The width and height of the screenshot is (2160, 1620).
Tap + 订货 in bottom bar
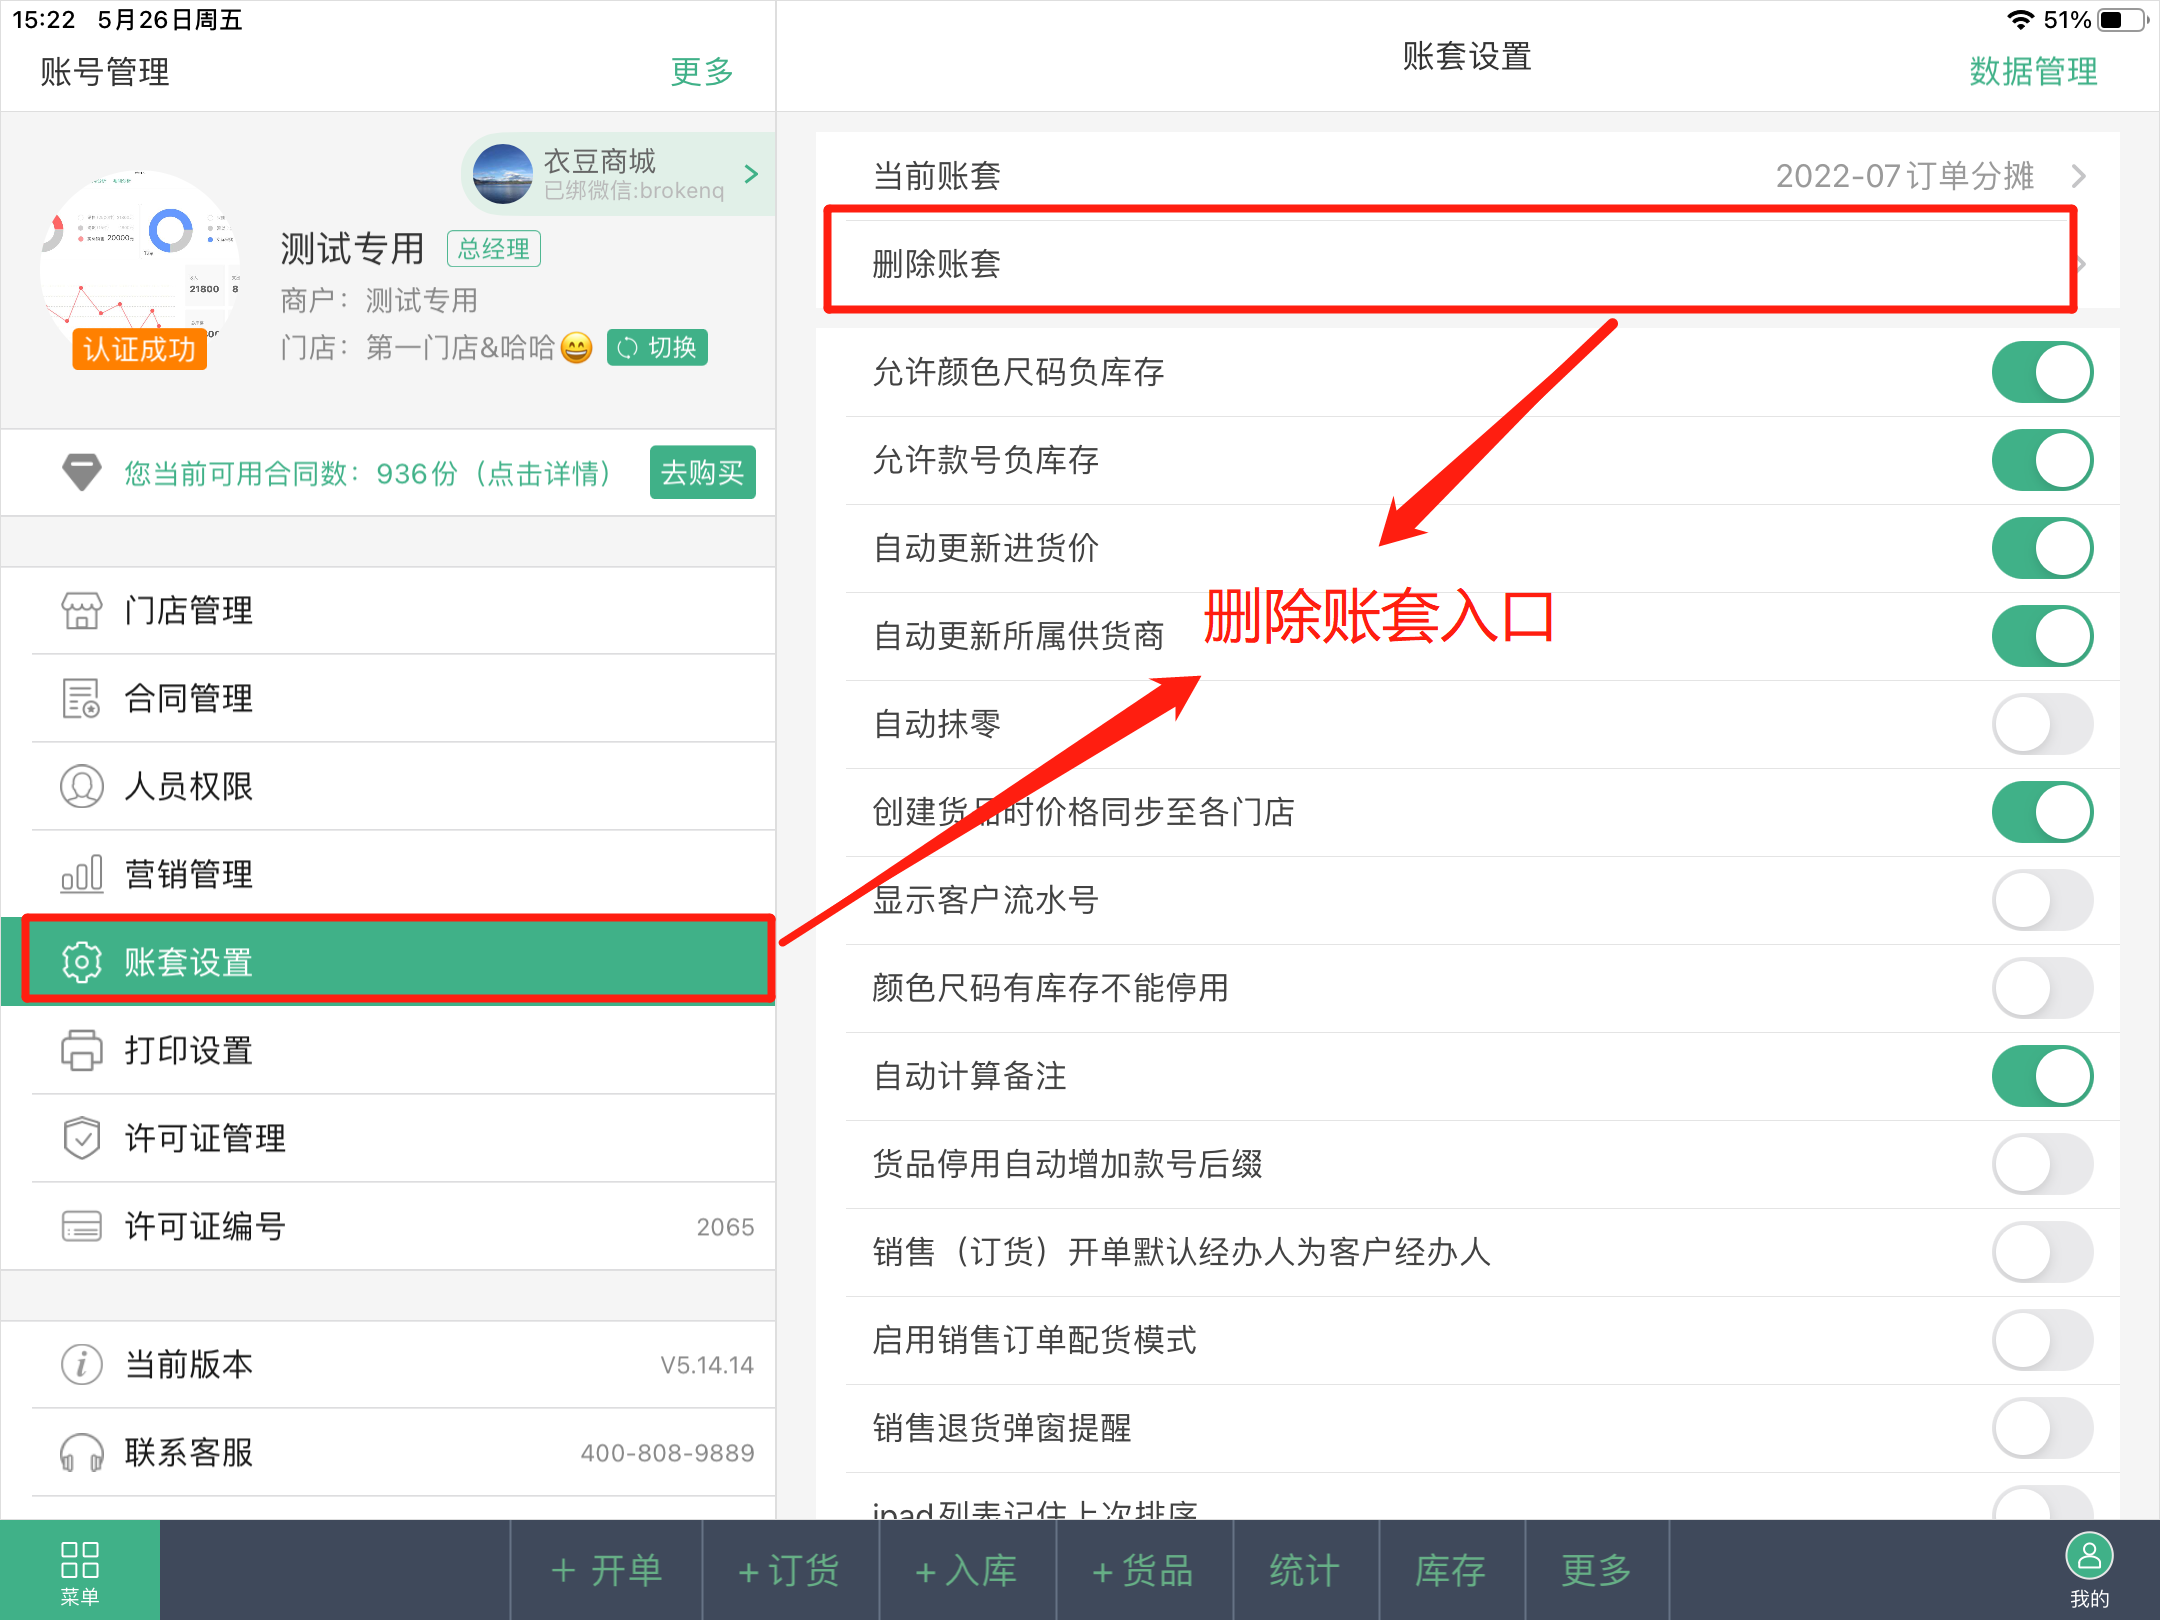(x=790, y=1570)
